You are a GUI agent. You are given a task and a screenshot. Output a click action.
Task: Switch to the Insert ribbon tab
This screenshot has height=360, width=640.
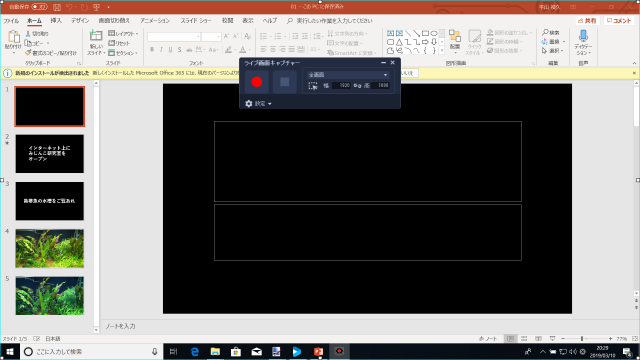[56, 20]
